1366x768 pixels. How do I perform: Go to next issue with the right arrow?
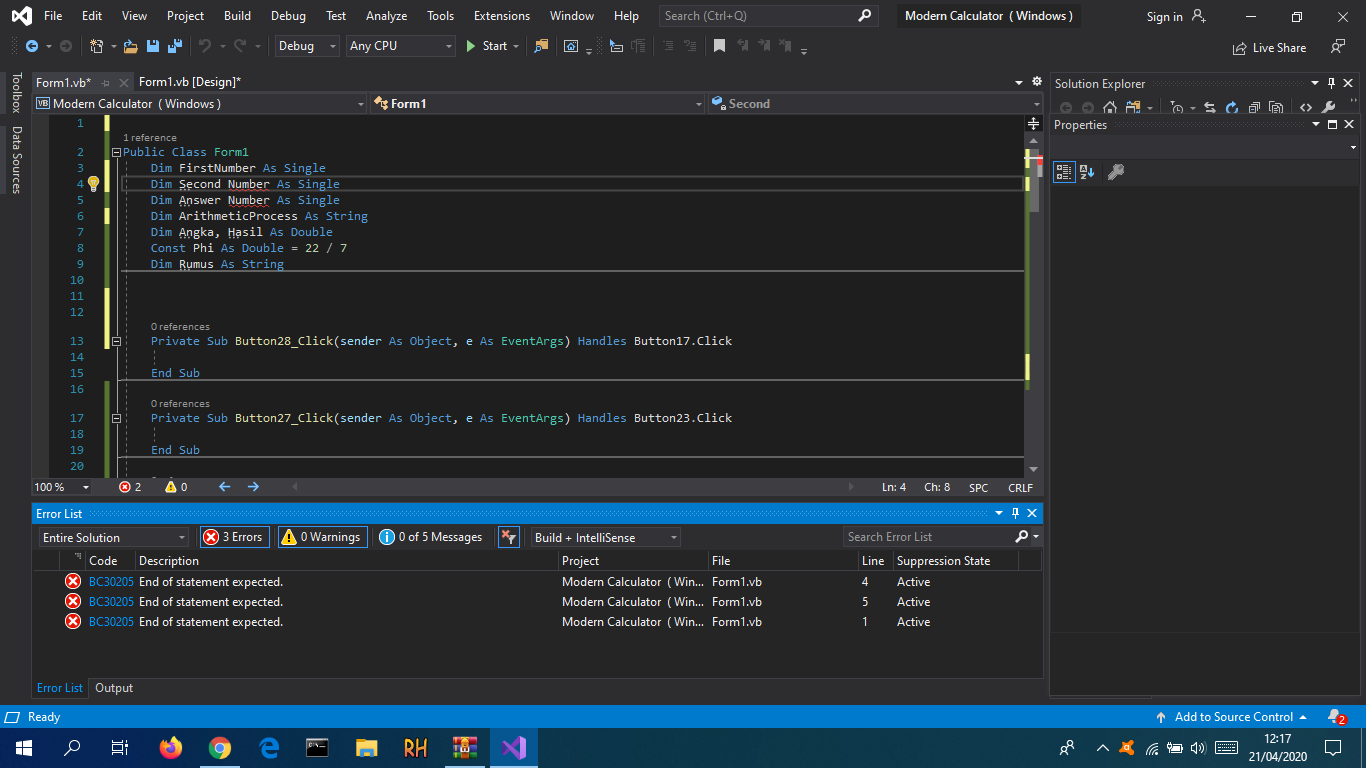(x=253, y=487)
